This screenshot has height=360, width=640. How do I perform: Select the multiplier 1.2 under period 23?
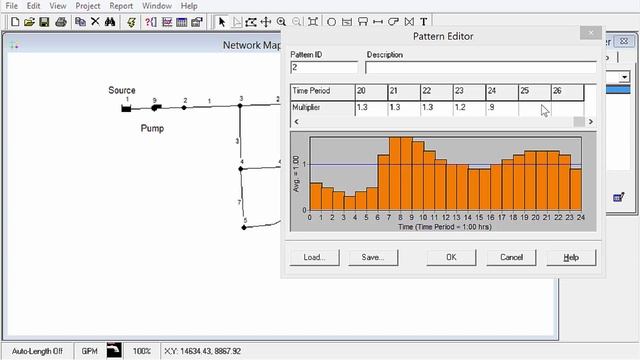click(469, 108)
